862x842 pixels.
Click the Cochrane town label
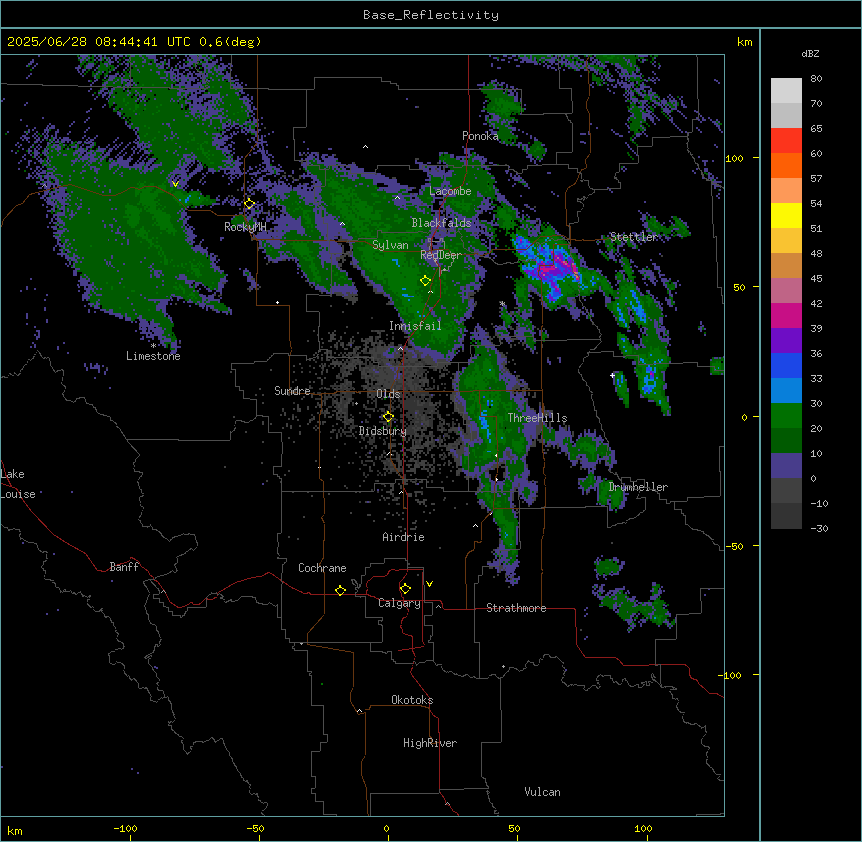point(322,568)
